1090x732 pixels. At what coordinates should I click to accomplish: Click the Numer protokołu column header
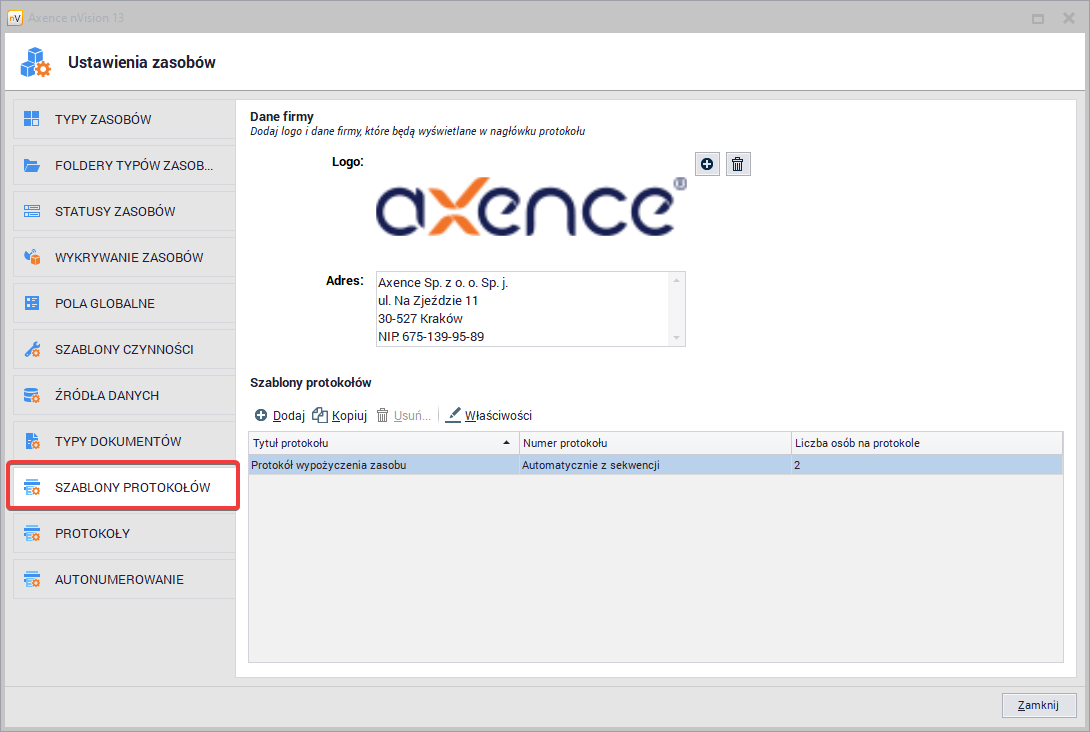coord(655,443)
